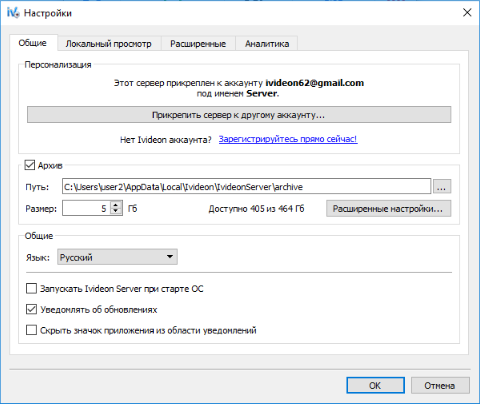The height and width of the screenshot is (404, 480).
Task: Decrease archive size with down spinner arrow
Action: 116,212
